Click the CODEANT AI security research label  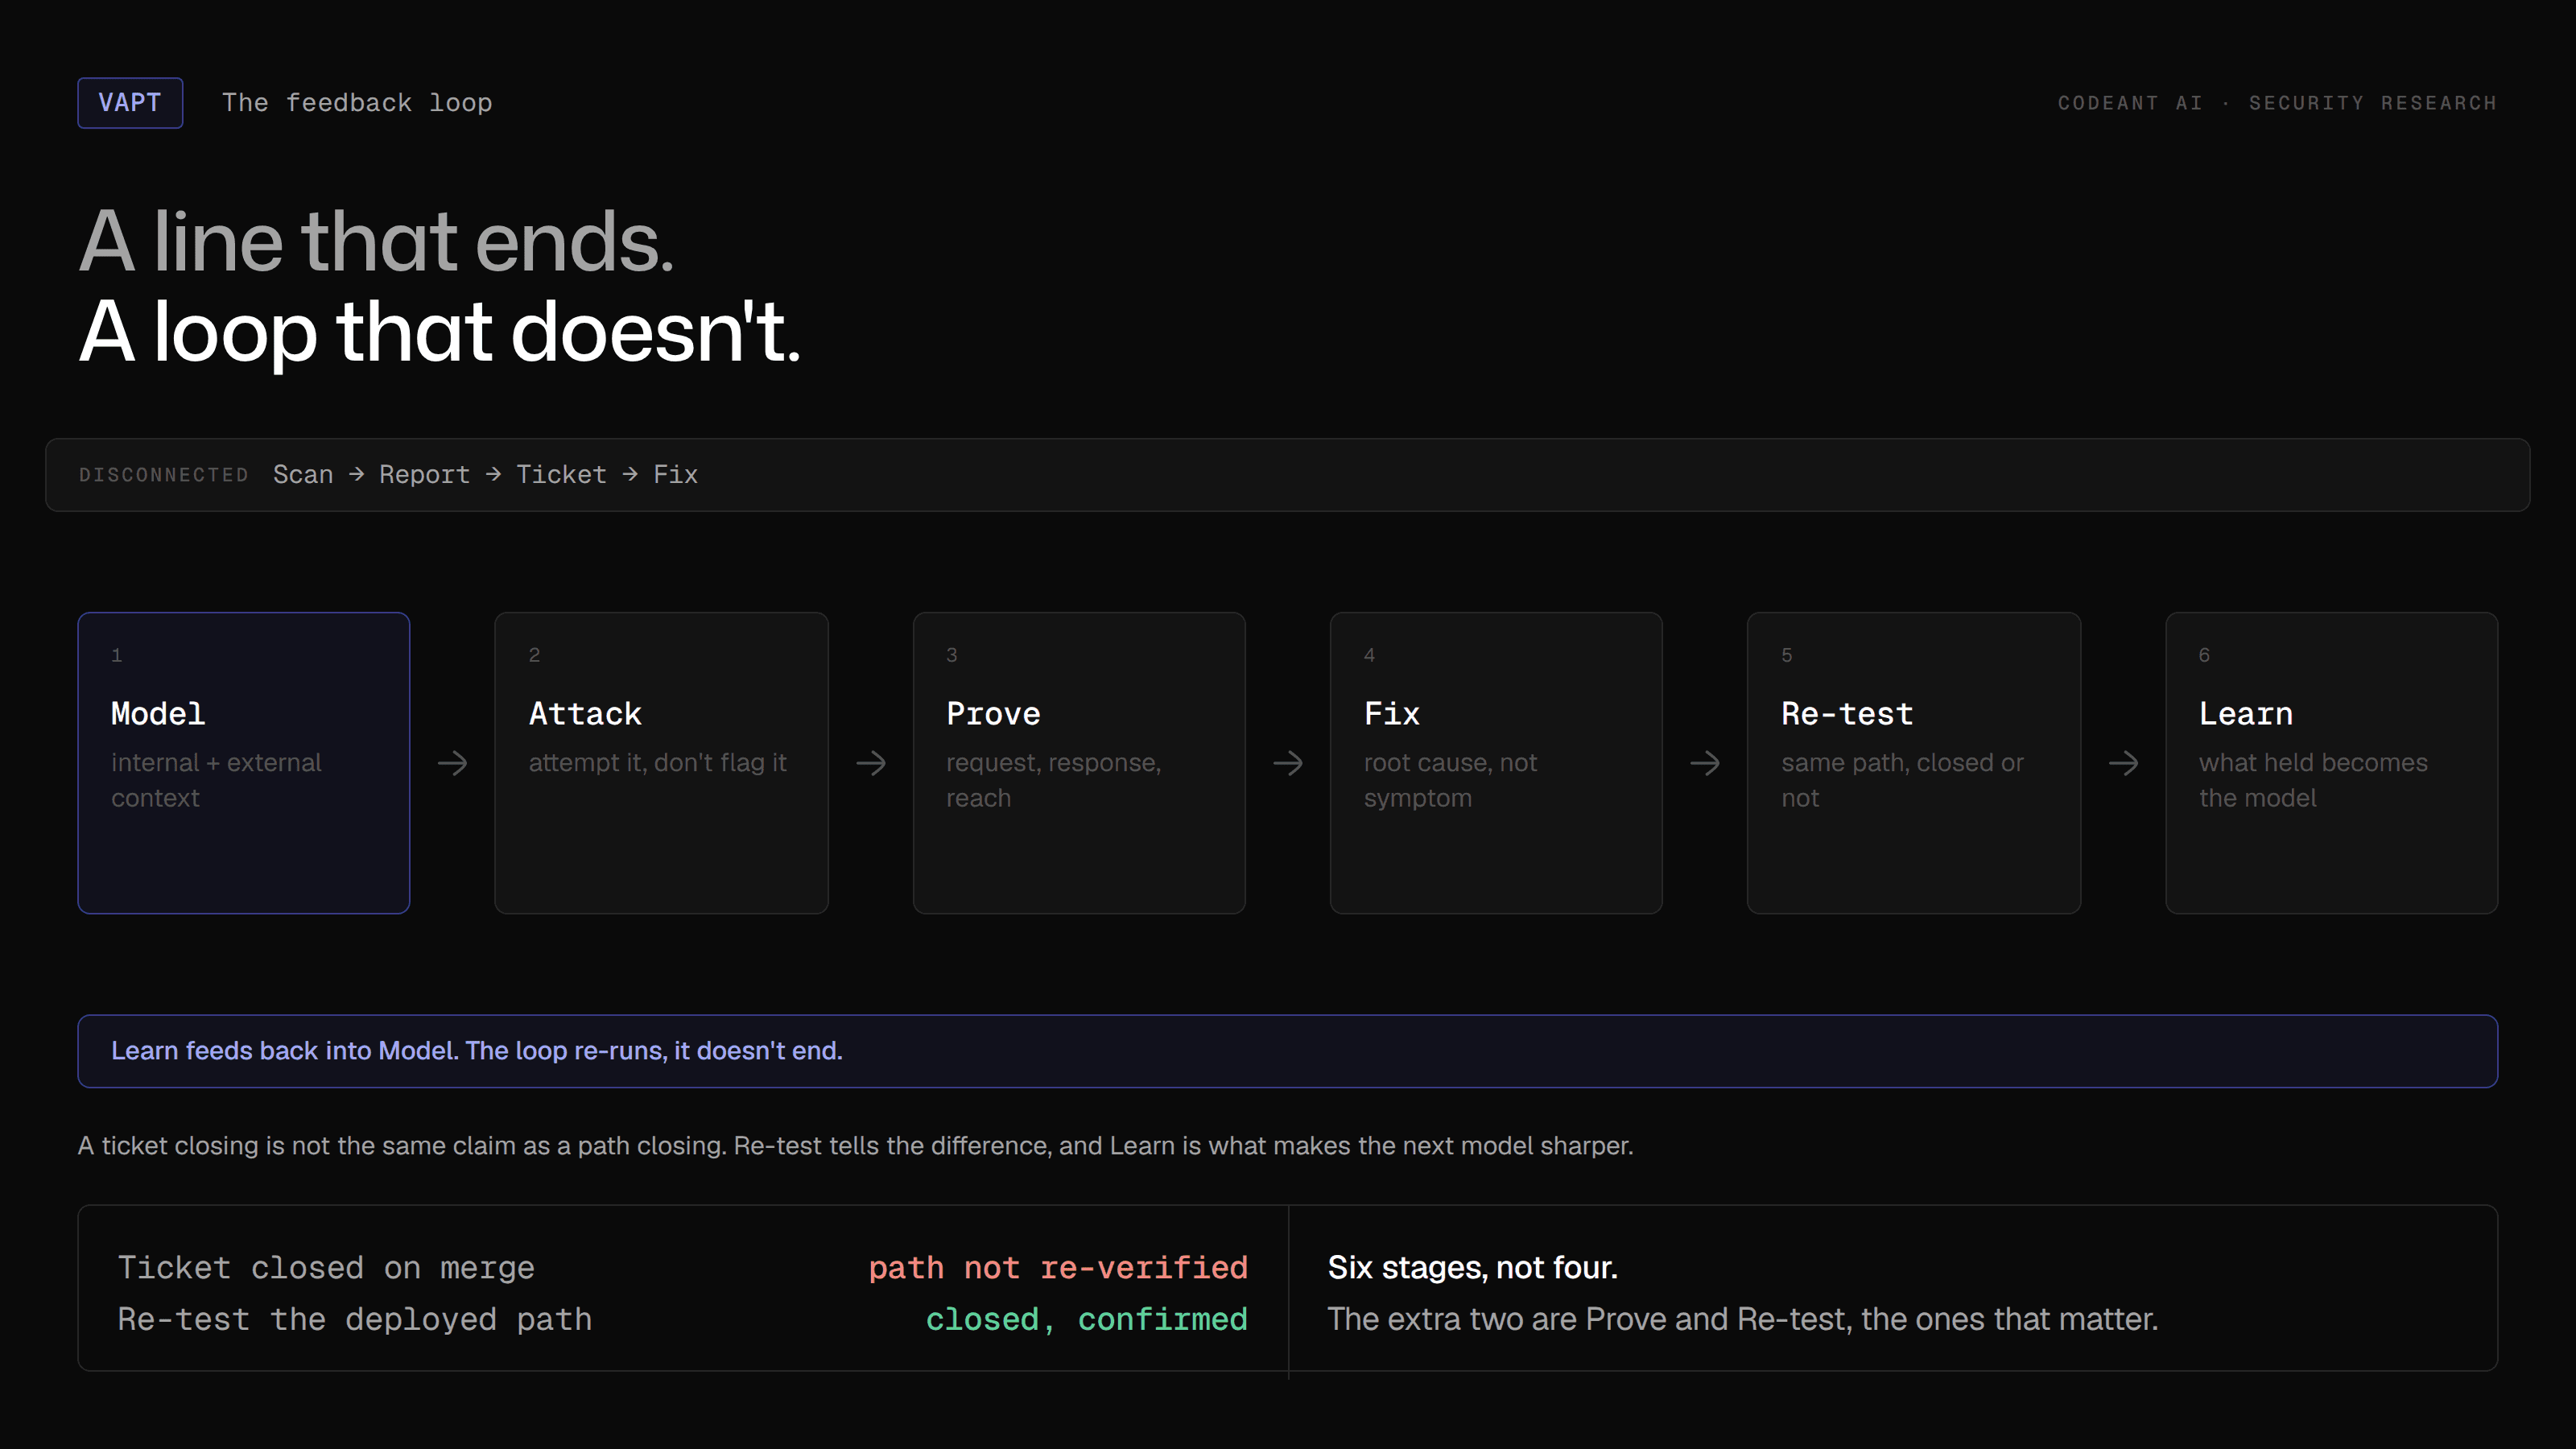point(2277,103)
